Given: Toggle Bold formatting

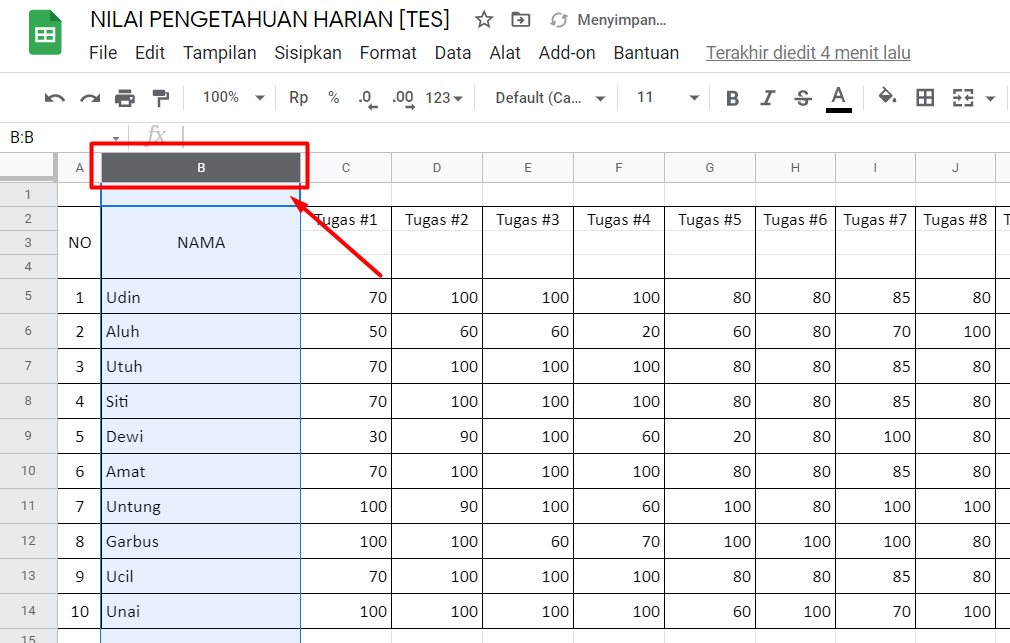Looking at the screenshot, I should pos(732,98).
